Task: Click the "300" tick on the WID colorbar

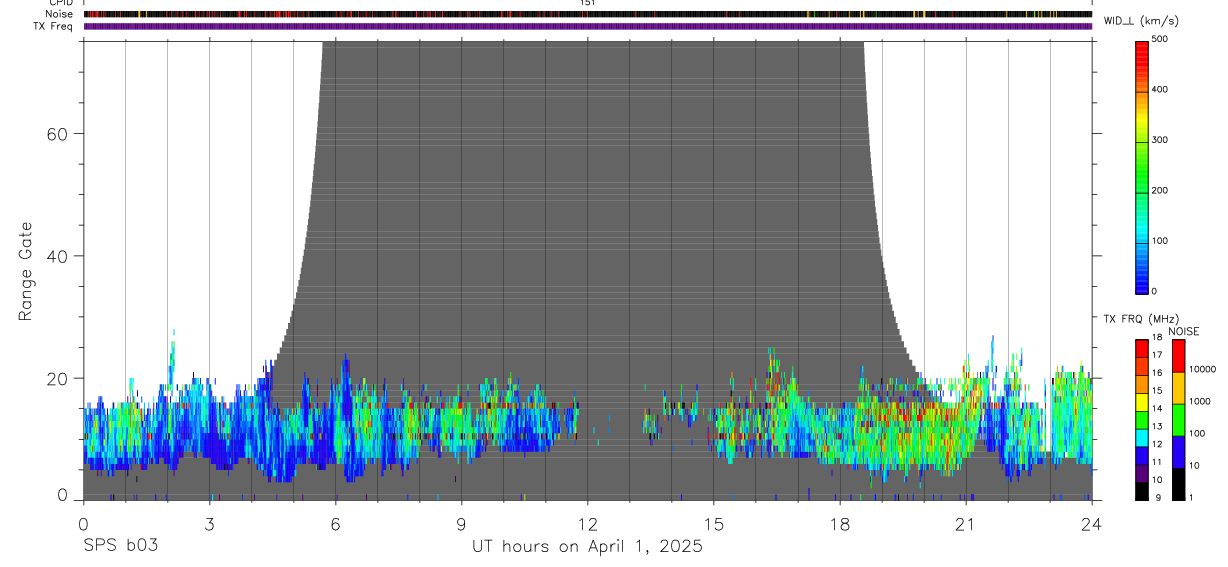Action: 1160,140
